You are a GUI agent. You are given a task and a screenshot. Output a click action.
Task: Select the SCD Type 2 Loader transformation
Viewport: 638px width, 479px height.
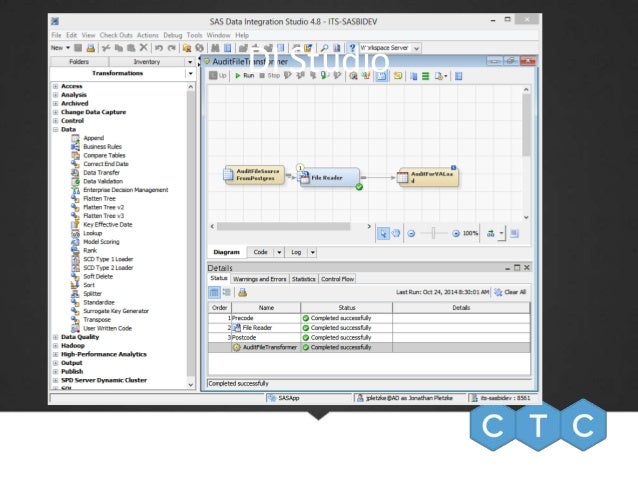(108, 268)
